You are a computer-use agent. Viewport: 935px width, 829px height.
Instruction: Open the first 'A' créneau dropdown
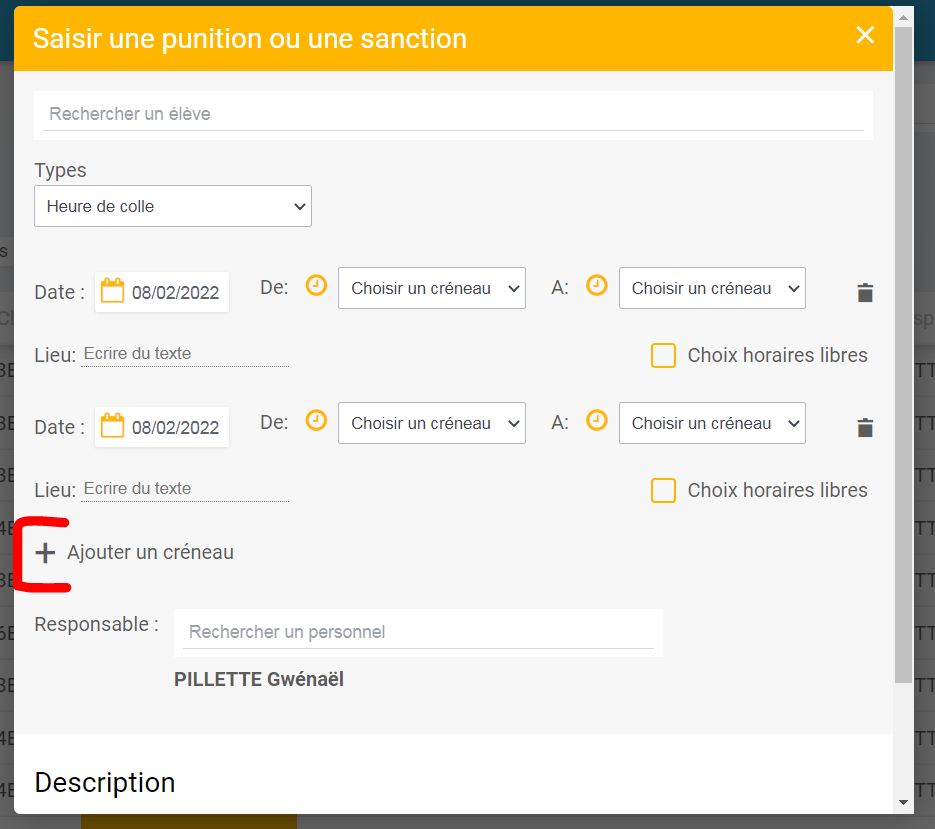coord(712,288)
